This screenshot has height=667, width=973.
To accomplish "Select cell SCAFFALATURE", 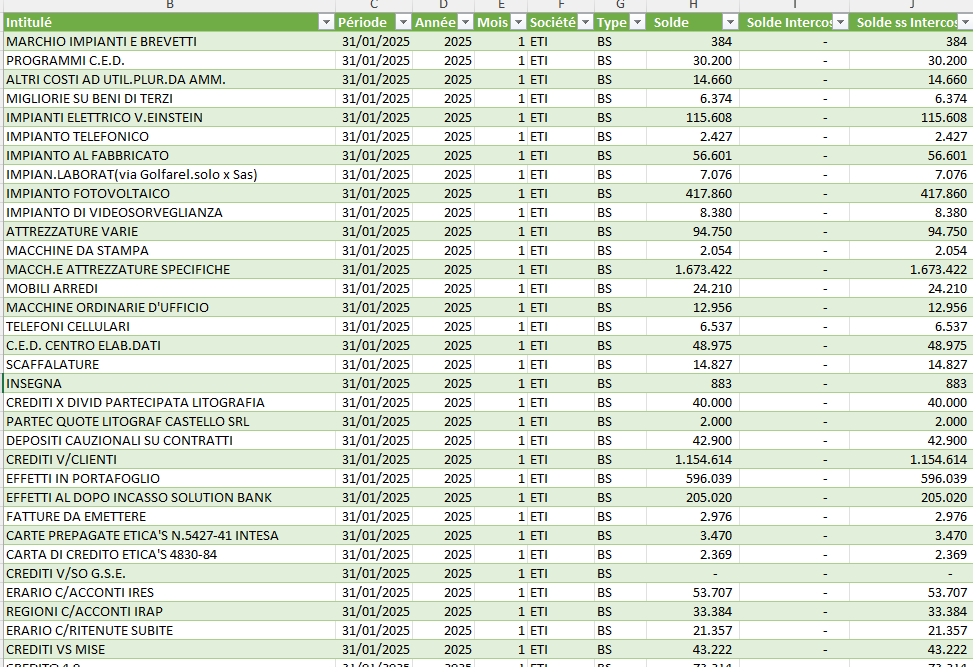I will click(169, 365).
